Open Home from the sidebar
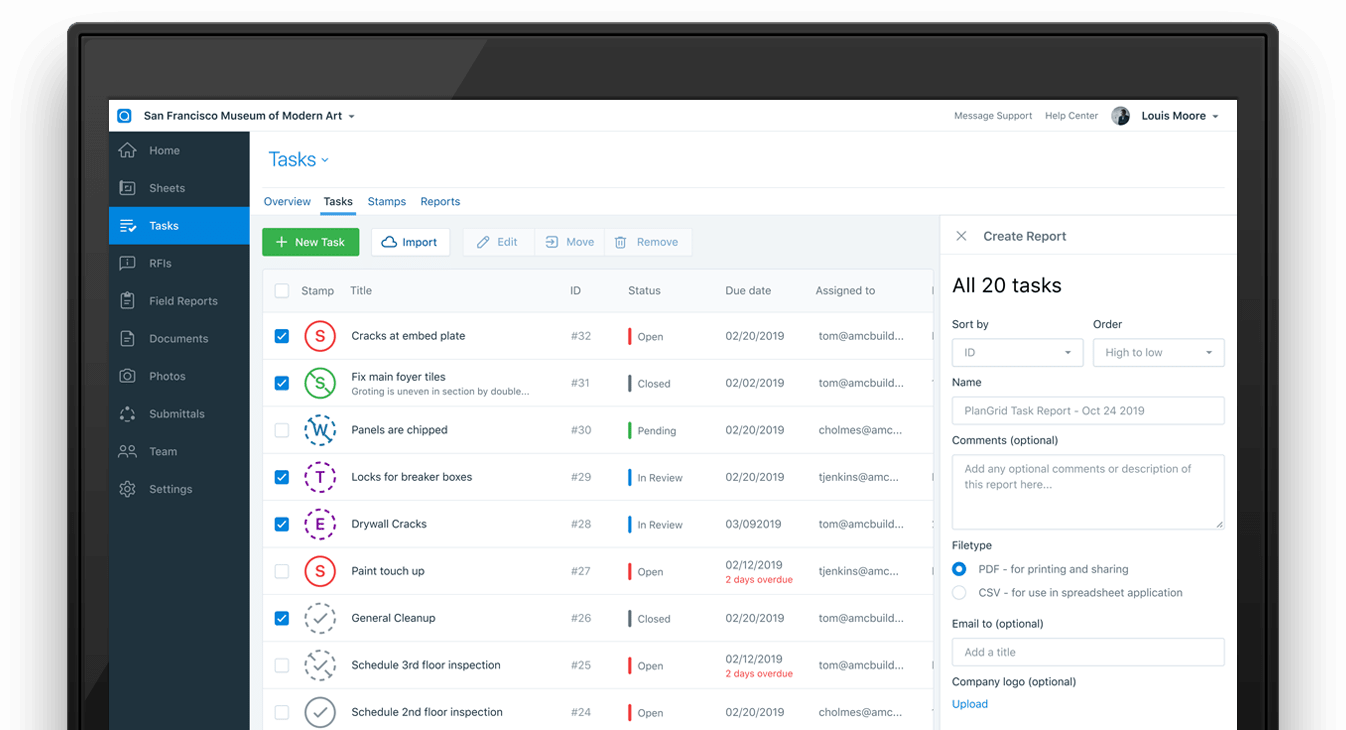 pyautogui.click(x=179, y=151)
